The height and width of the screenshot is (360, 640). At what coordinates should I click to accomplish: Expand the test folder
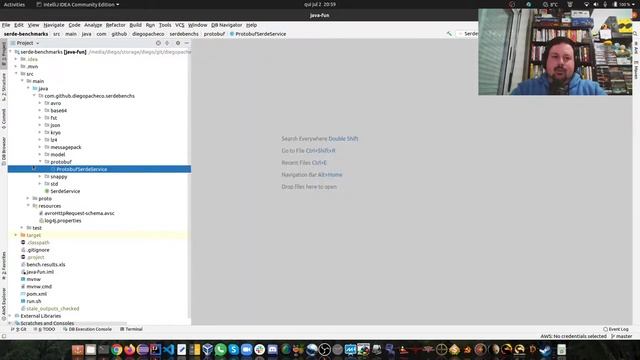(x=22, y=228)
